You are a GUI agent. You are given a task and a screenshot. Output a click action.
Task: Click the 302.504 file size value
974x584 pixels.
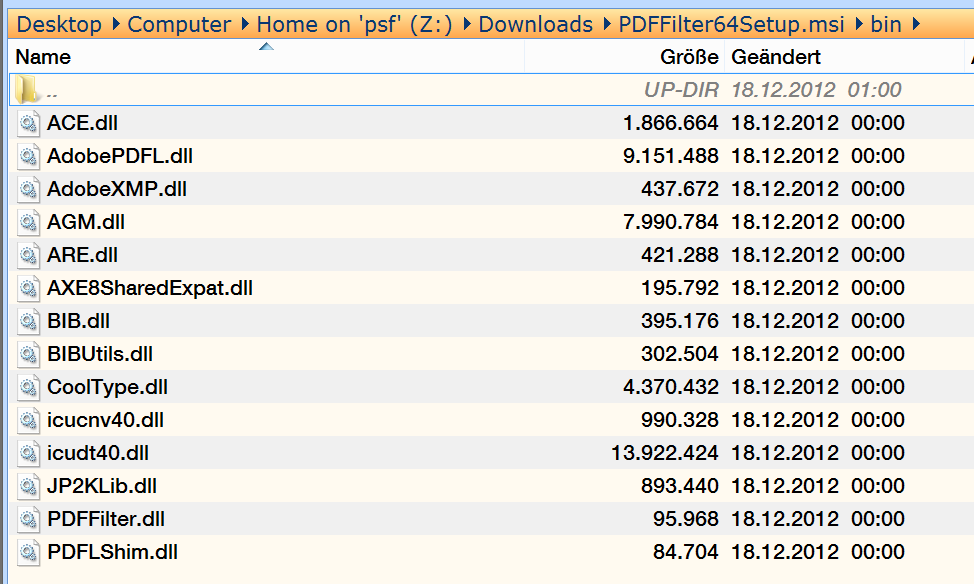click(x=680, y=354)
